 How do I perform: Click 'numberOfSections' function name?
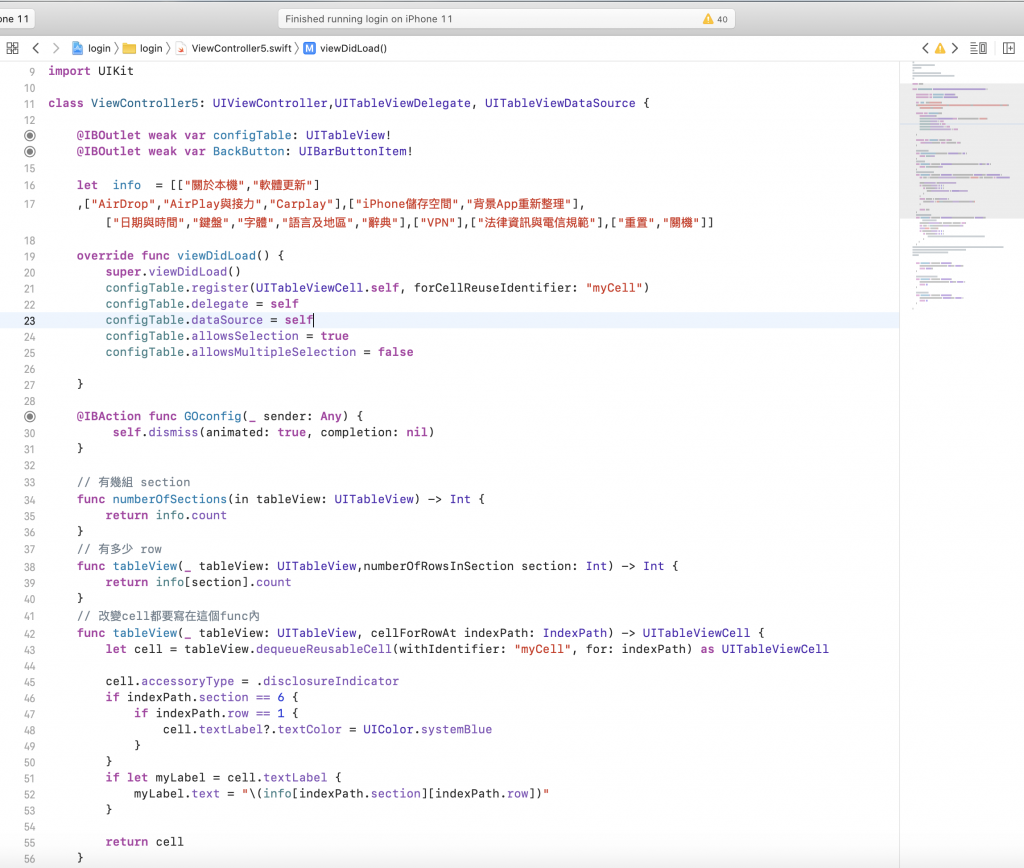(170, 499)
